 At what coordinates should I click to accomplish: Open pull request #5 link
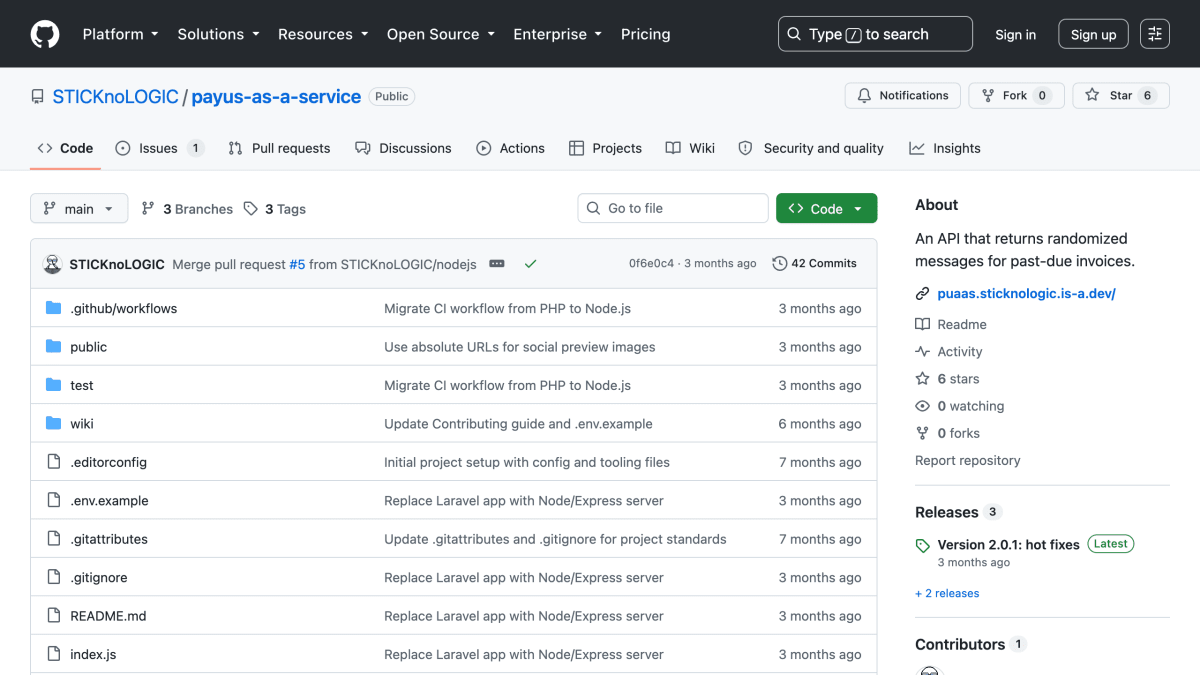point(297,264)
